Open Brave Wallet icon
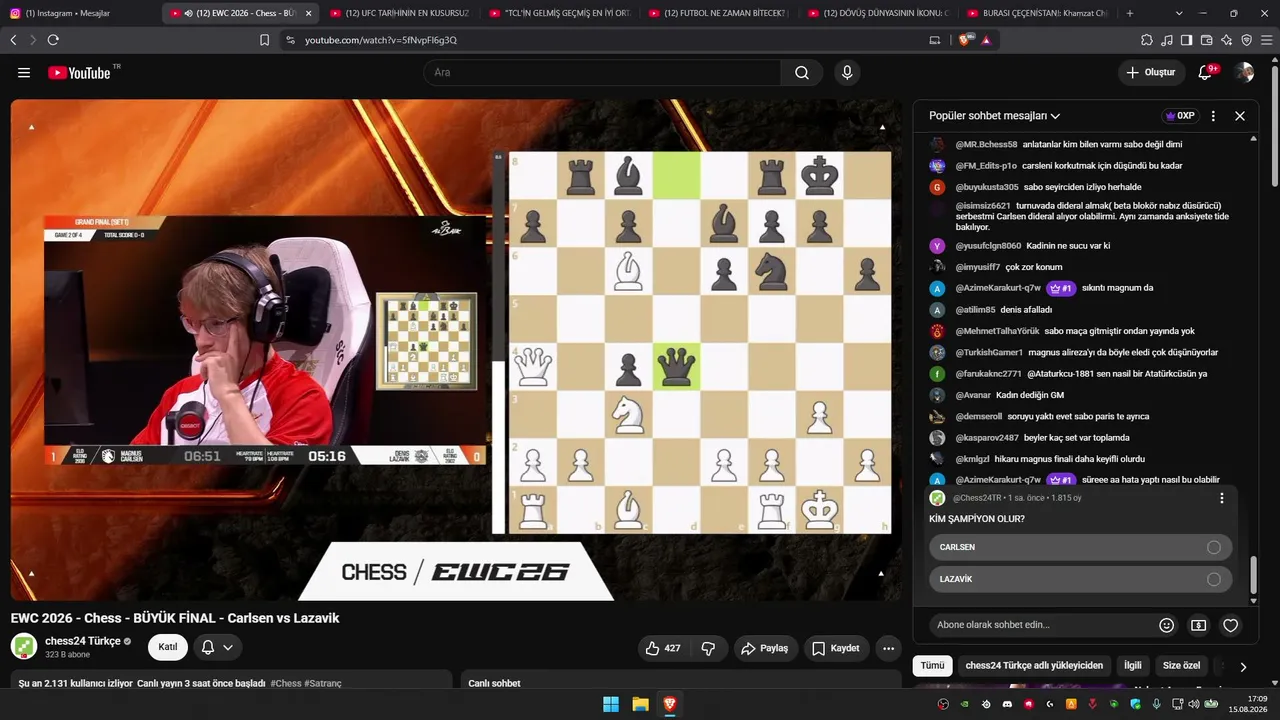The height and width of the screenshot is (720, 1280). point(1206,40)
